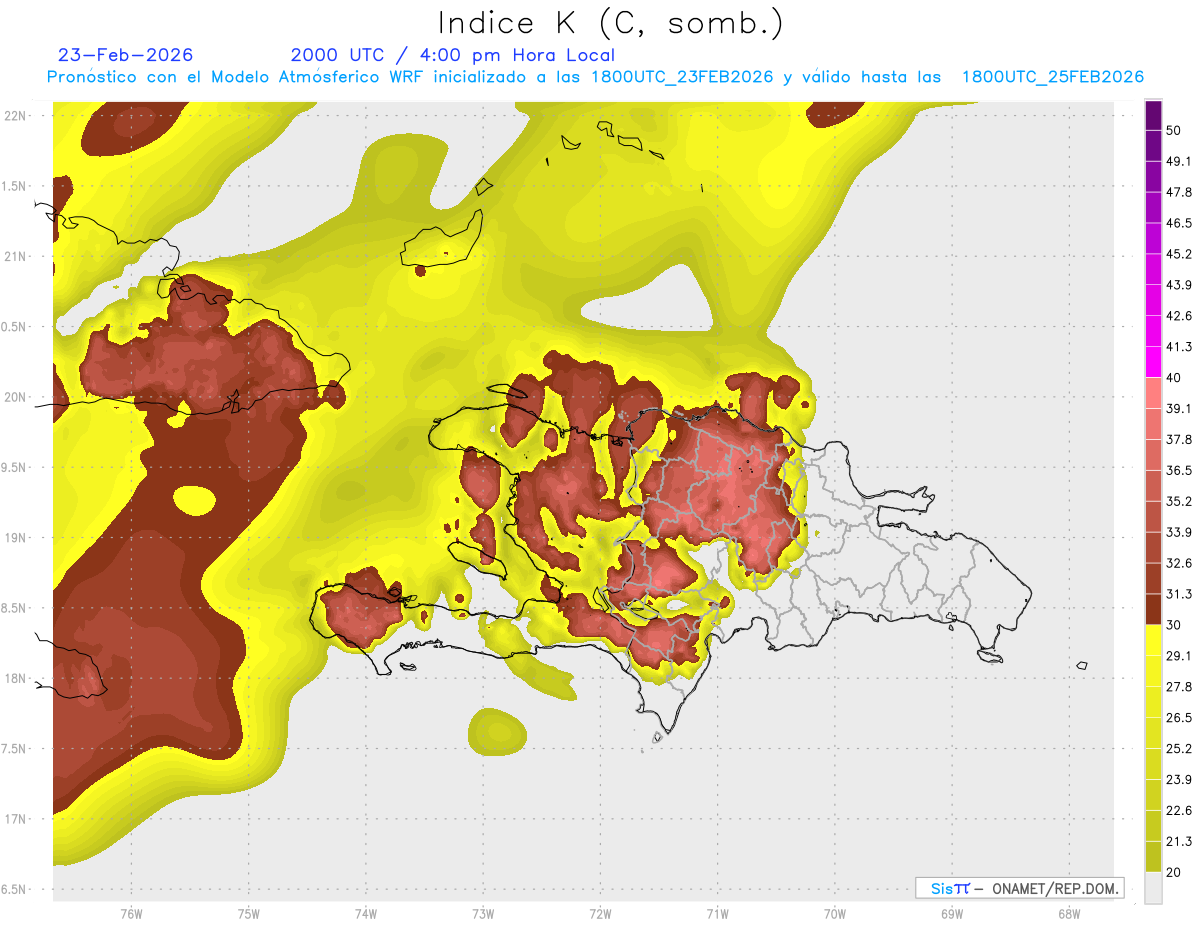The height and width of the screenshot is (927, 1200).
Task: Click the "20N" latitude axis label
Action: point(15,397)
